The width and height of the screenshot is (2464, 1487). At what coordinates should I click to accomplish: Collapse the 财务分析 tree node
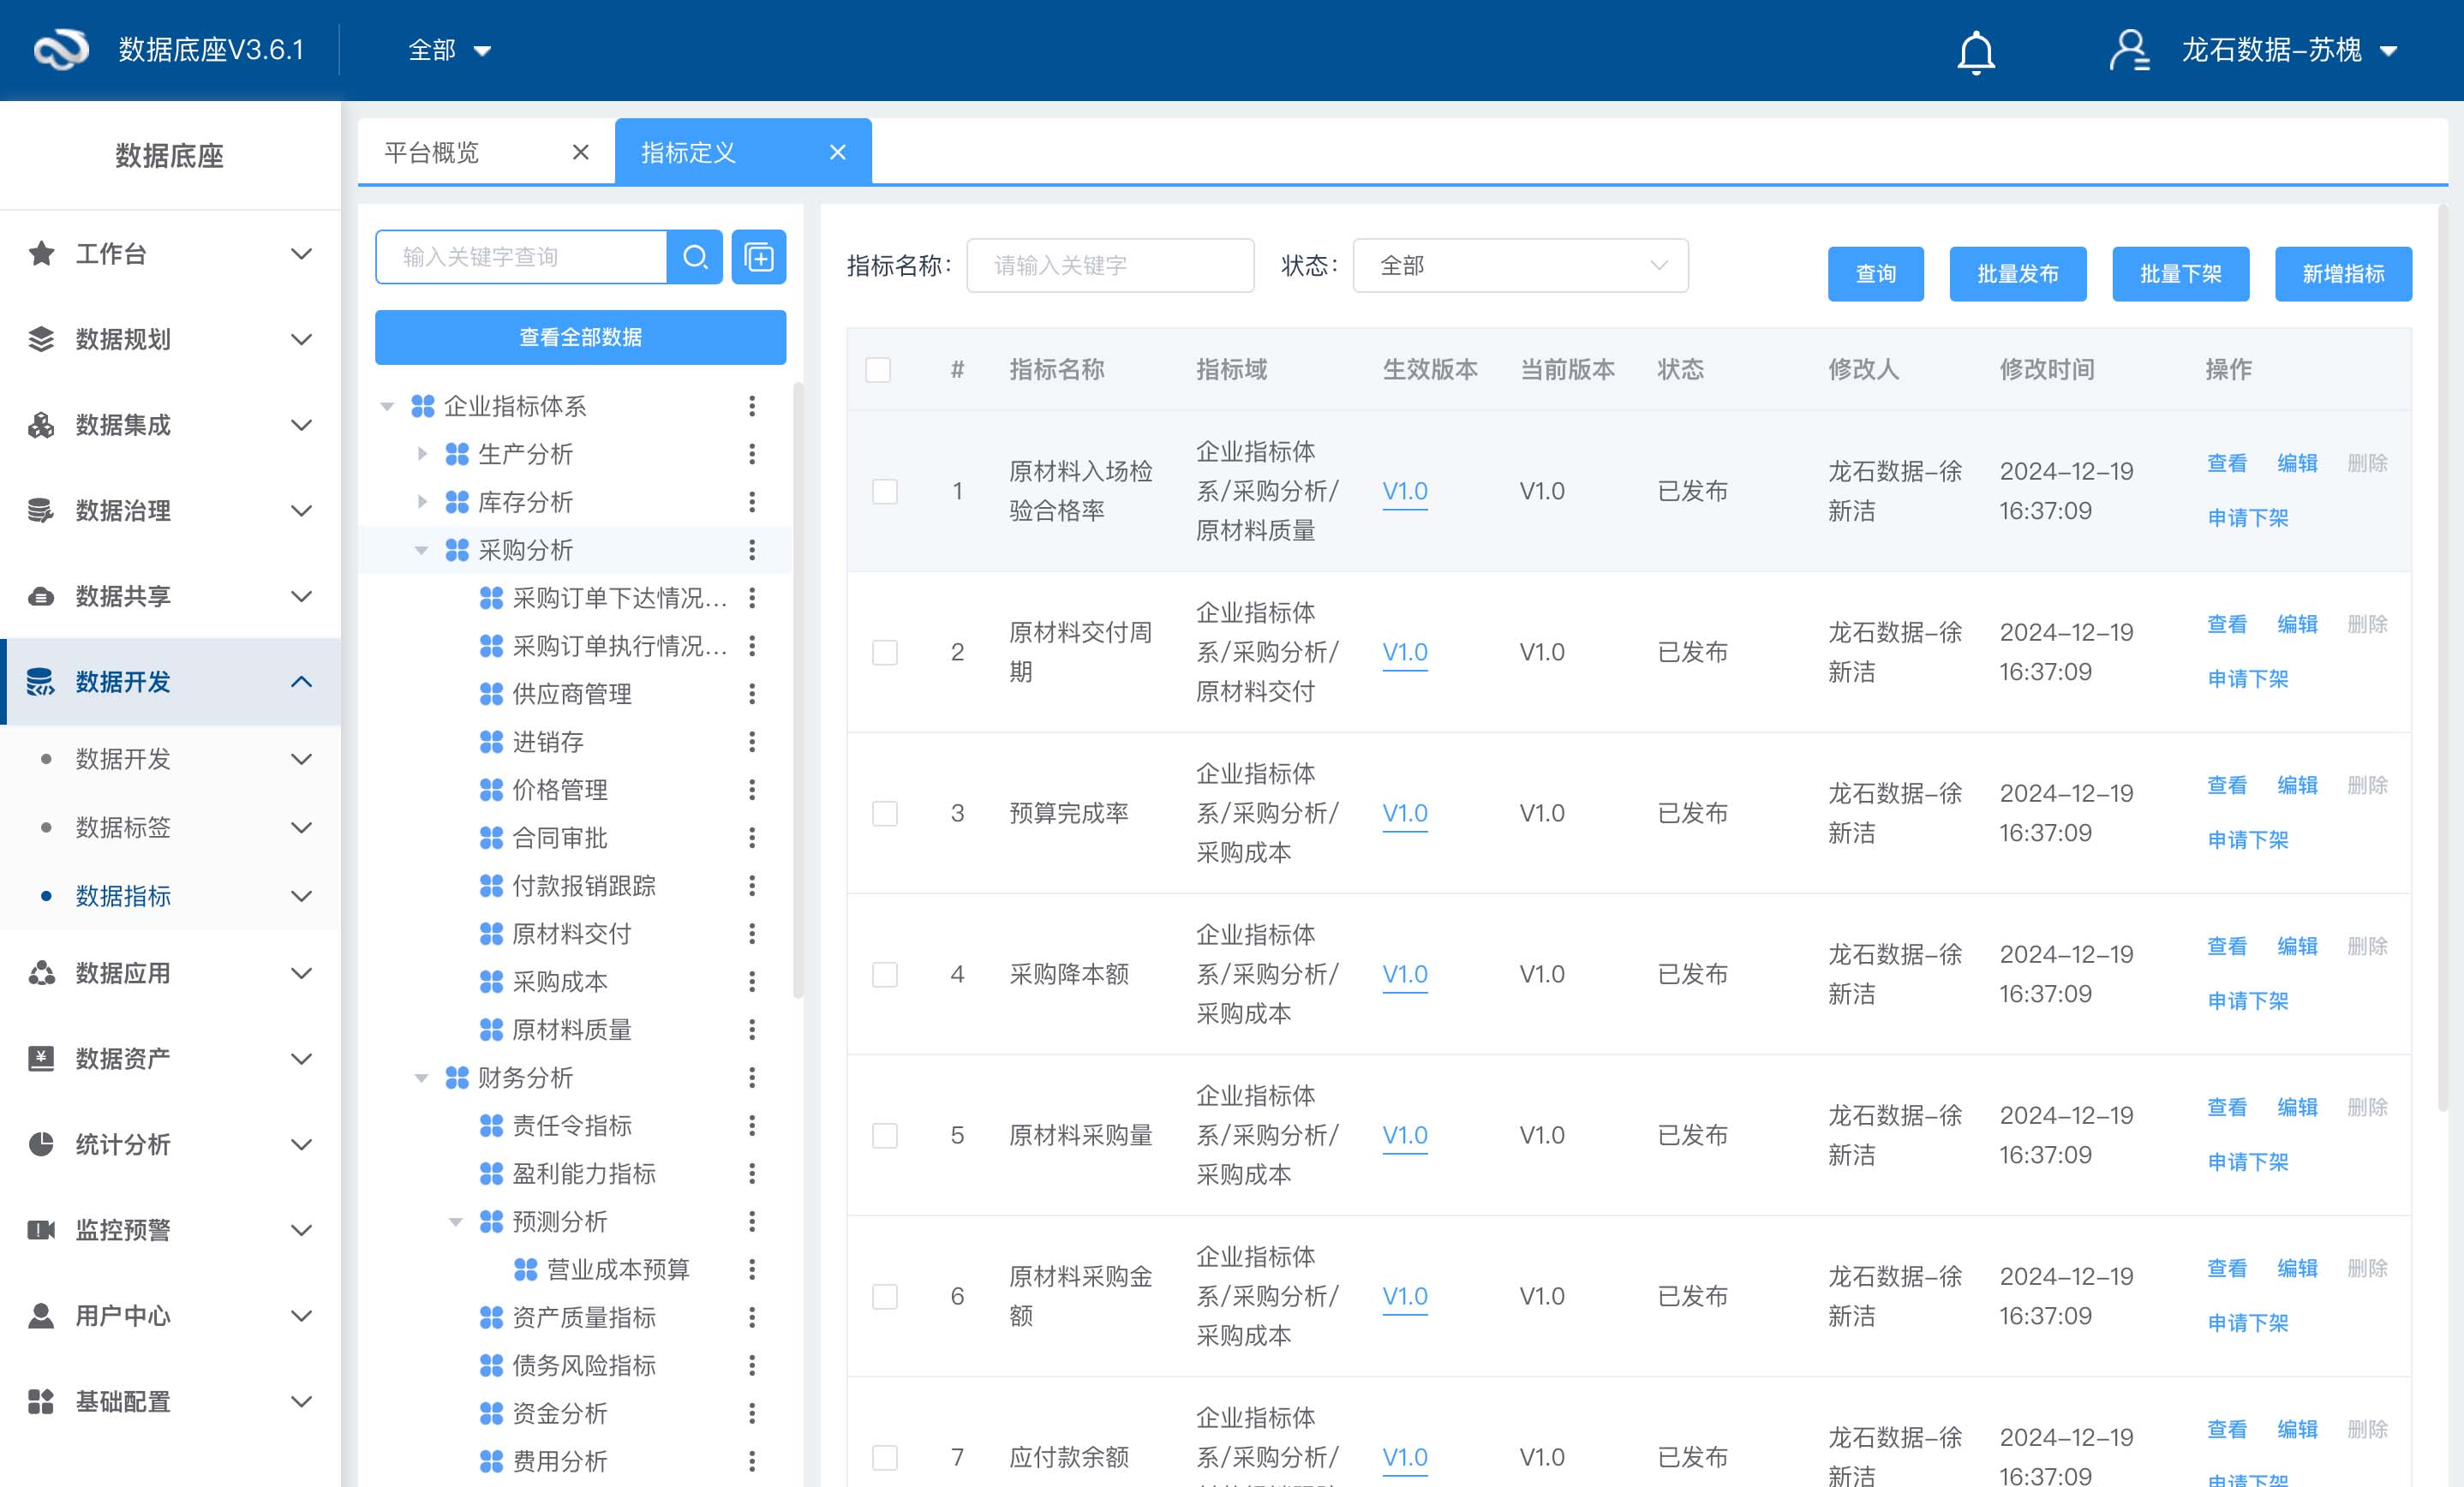point(422,1078)
